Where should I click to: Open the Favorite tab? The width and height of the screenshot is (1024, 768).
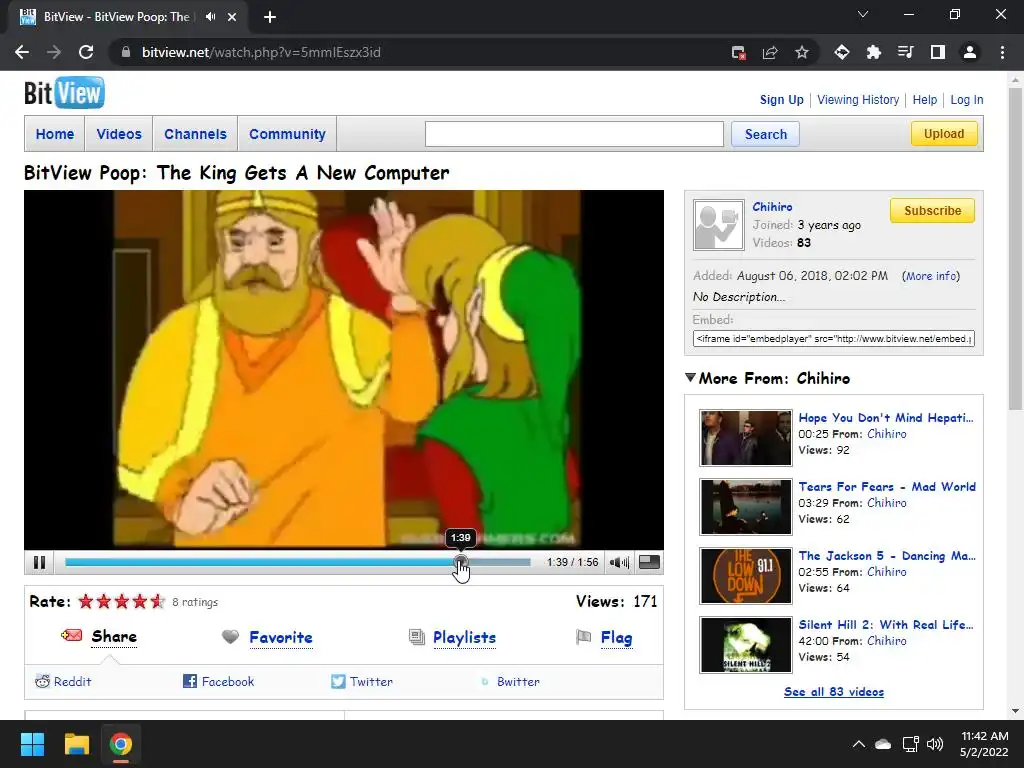coord(281,637)
